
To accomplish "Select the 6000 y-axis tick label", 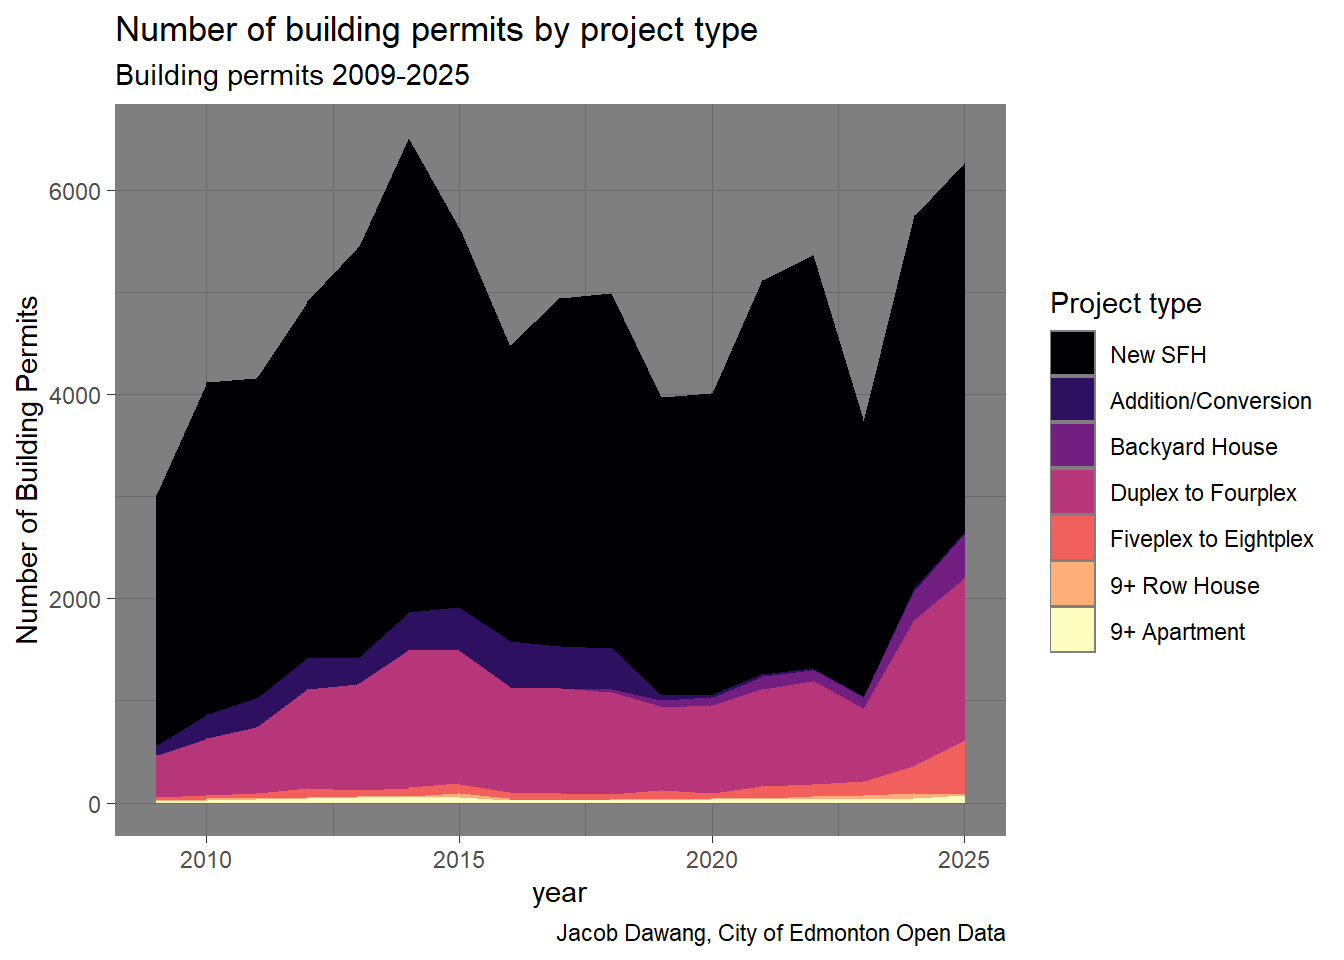I will [75, 191].
